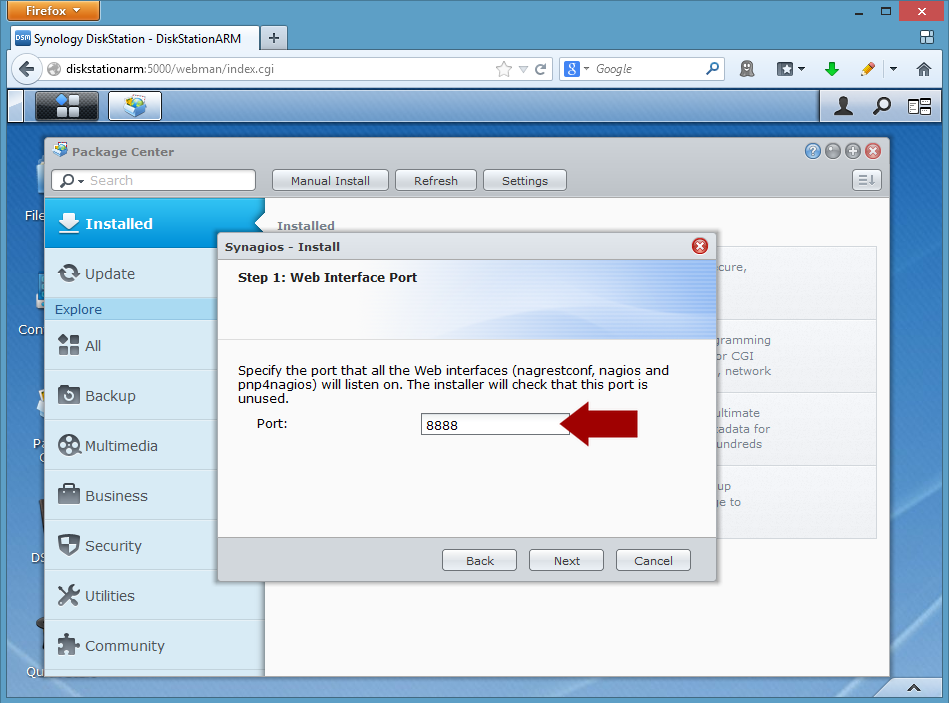Expand the bottom-right corner up arrow
949x703 pixels.
pyautogui.click(x=914, y=687)
